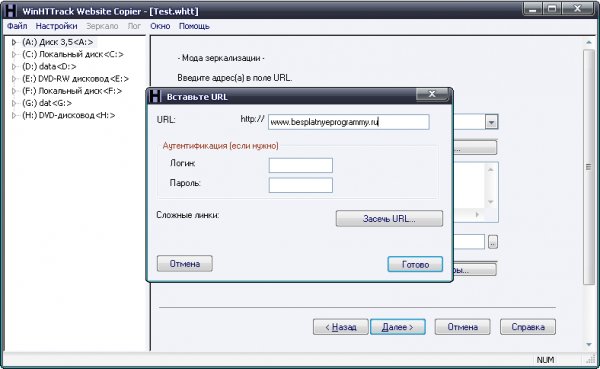Click the NUM status bar indicator
The width and height of the screenshot is (600, 369).
[545, 360]
